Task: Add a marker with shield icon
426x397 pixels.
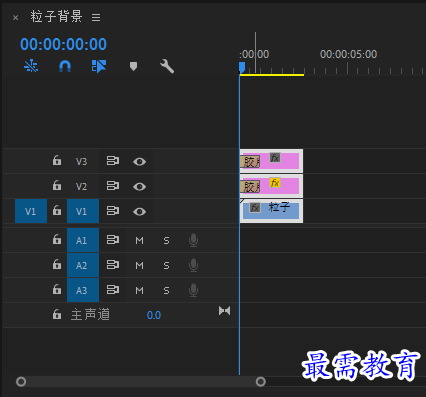Action: [x=133, y=66]
